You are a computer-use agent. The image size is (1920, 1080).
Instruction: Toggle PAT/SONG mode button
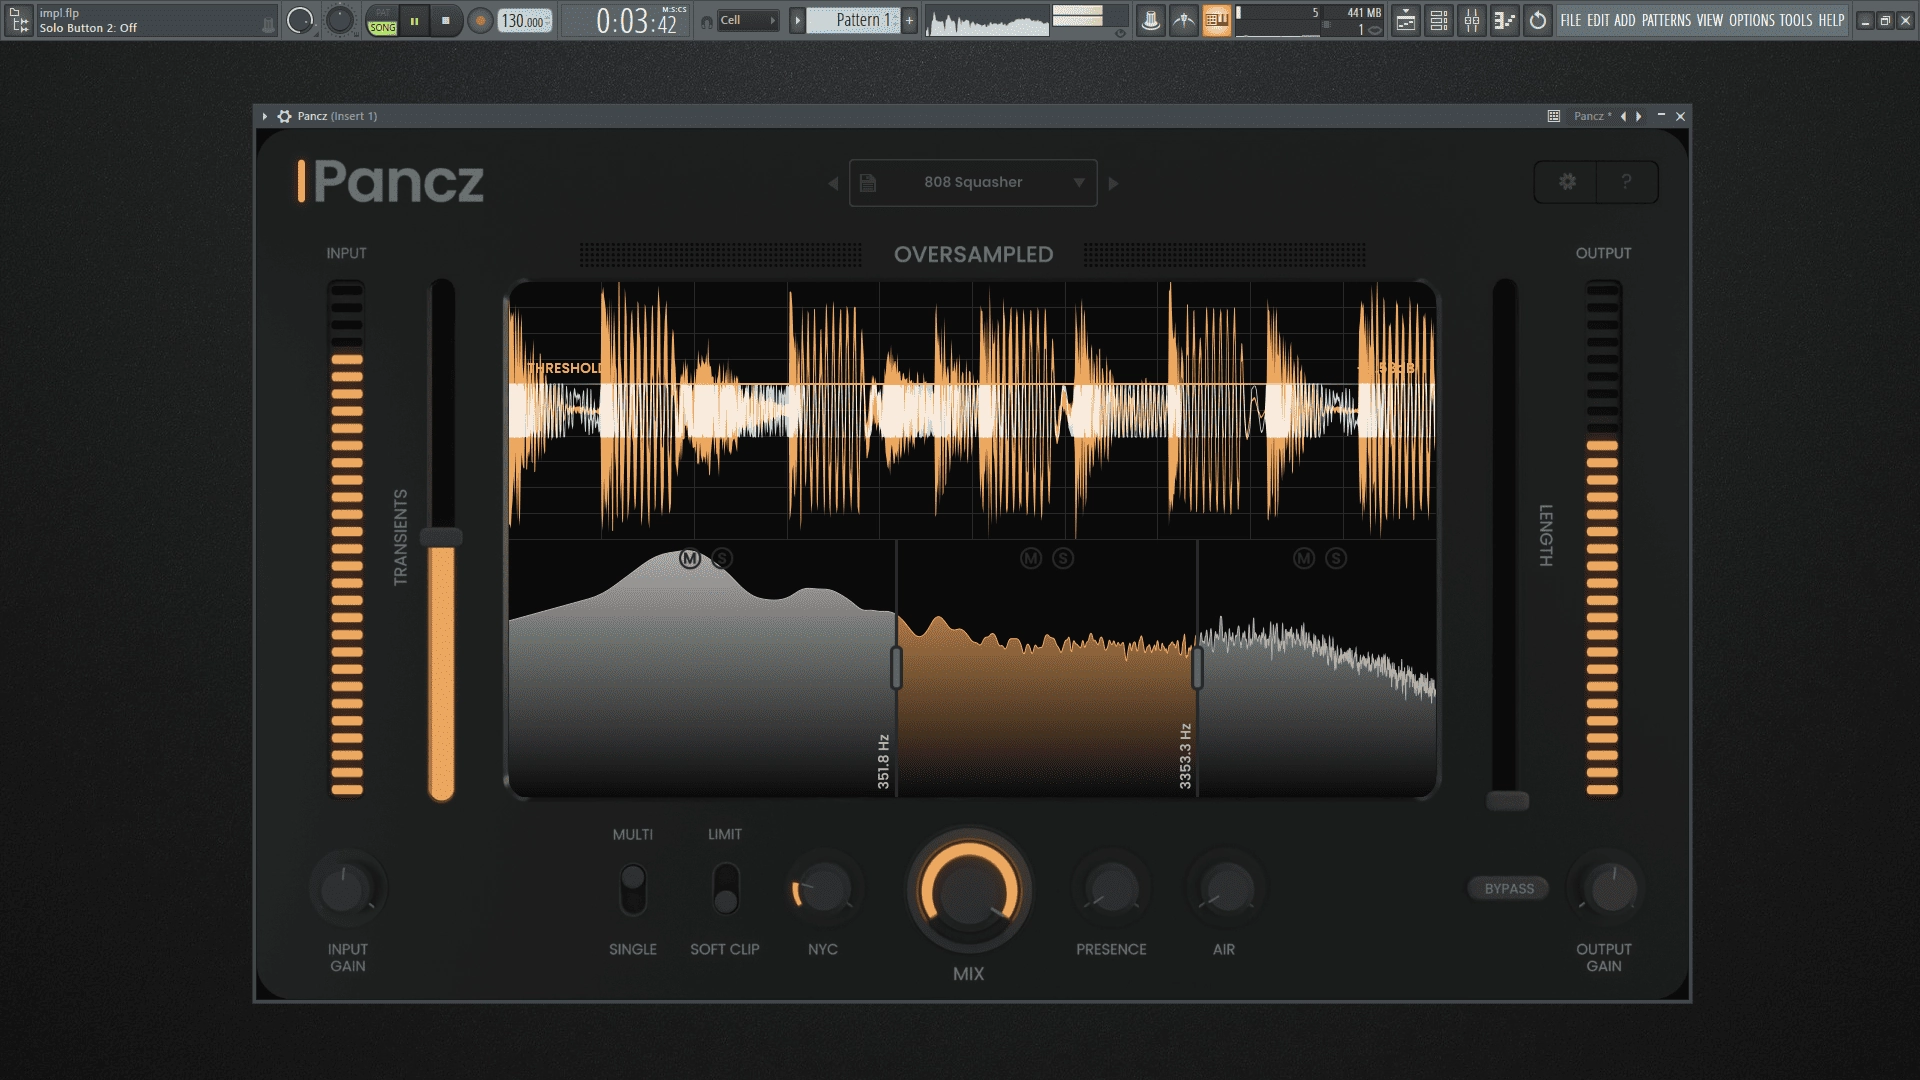coord(382,20)
